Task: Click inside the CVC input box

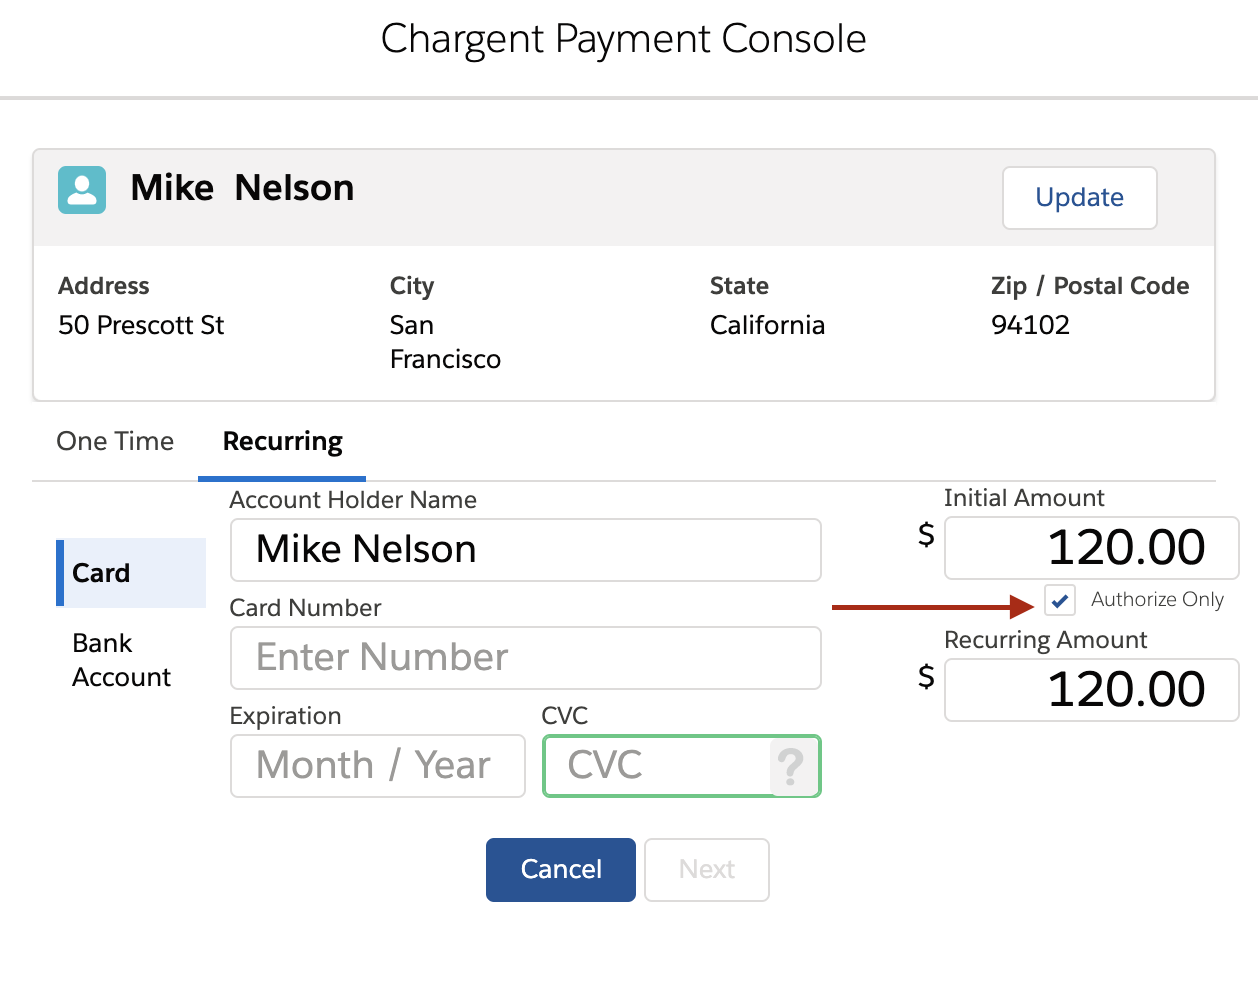Action: point(660,765)
